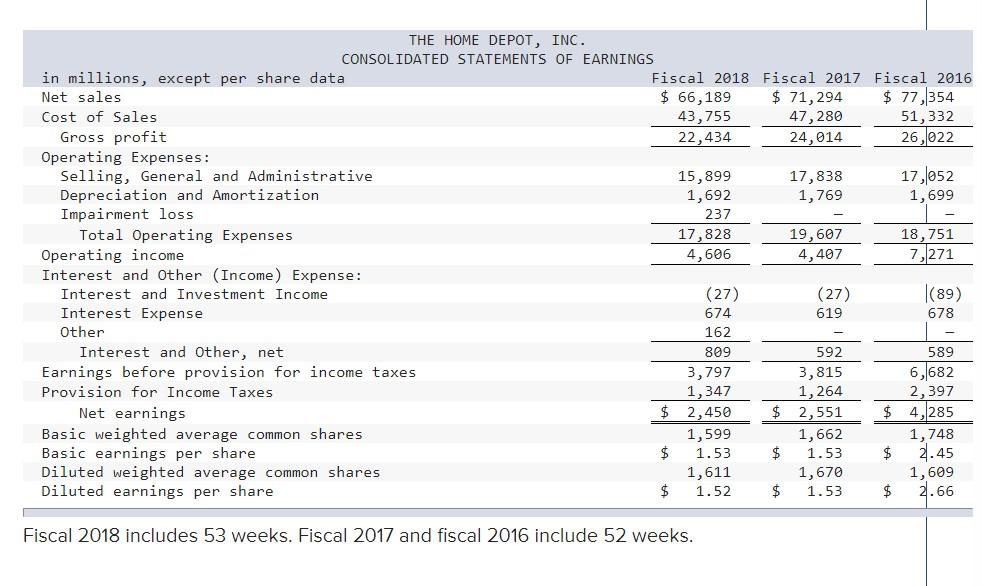Image resolution: width=982 pixels, height=586 pixels.
Task: Click Cost of Sales value 43,755
Action: pyautogui.click(x=705, y=117)
